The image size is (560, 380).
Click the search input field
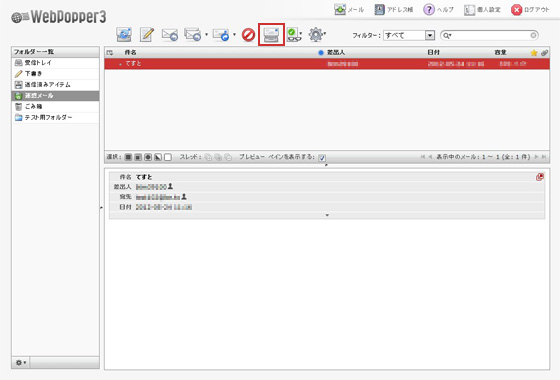click(489, 35)
